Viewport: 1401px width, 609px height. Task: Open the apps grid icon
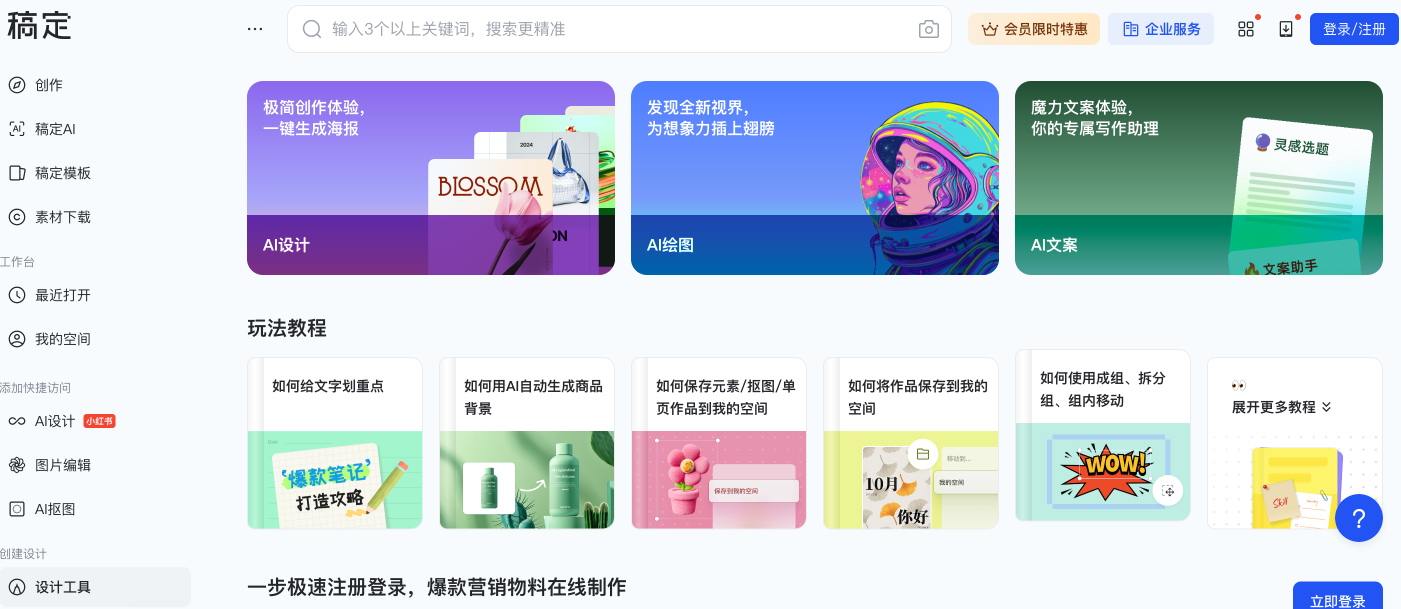pyautogui.click(x=1246, y=29)
